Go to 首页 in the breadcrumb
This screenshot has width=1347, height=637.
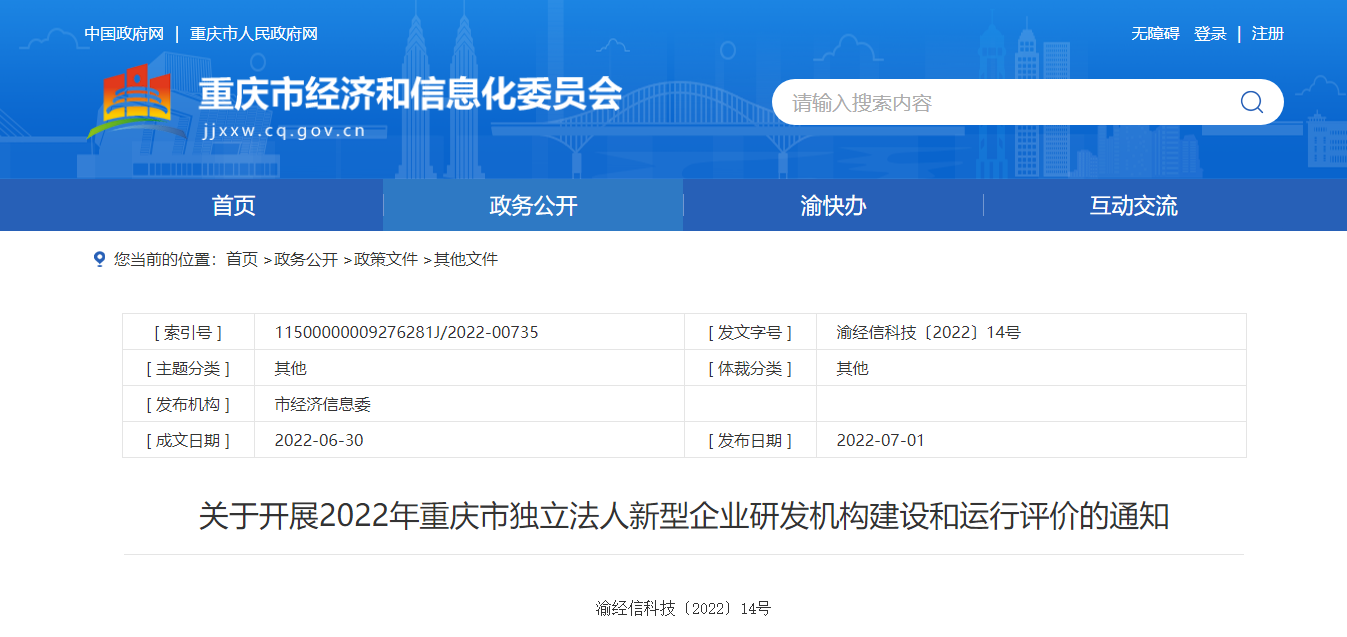pyautogui.click(x=242, y=259)
